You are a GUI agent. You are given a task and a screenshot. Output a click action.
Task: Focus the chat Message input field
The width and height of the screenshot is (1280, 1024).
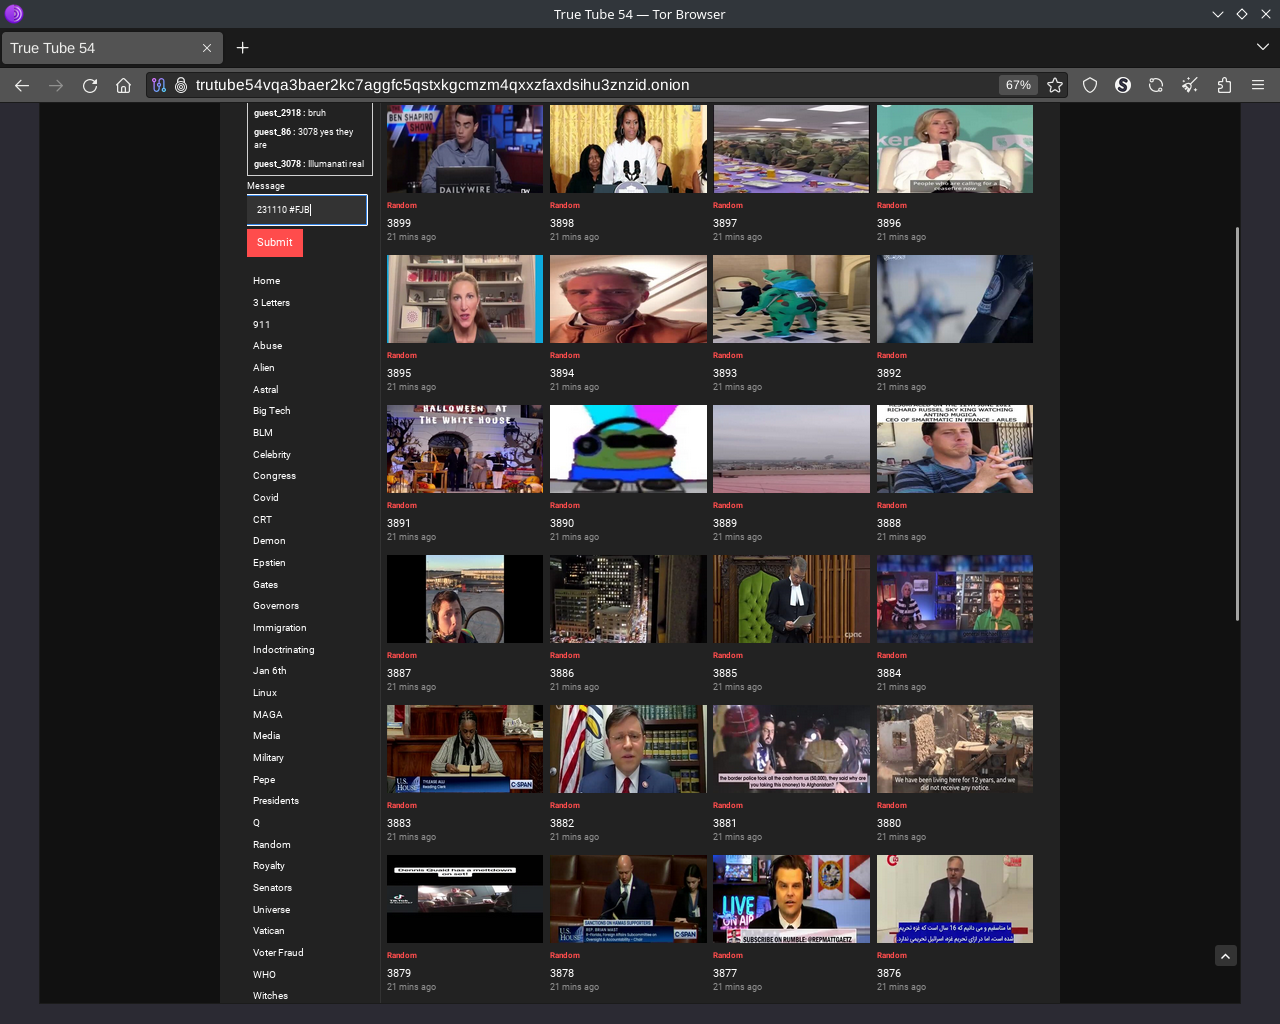click(x=307, y=210)
